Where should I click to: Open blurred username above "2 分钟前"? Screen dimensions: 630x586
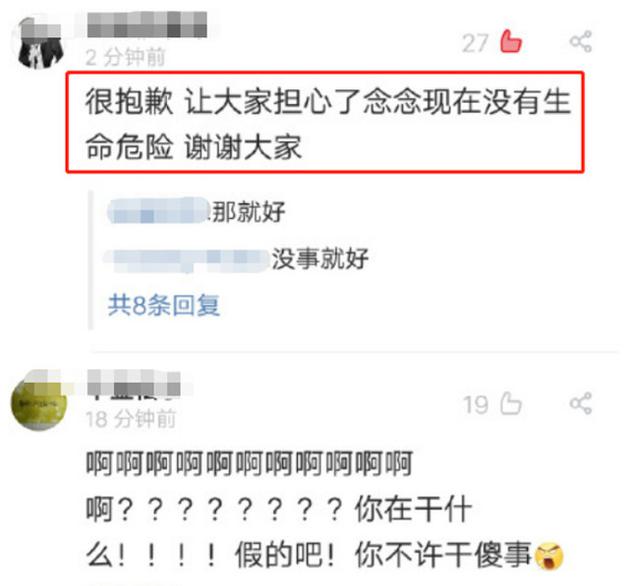click(x=147, y=25)
